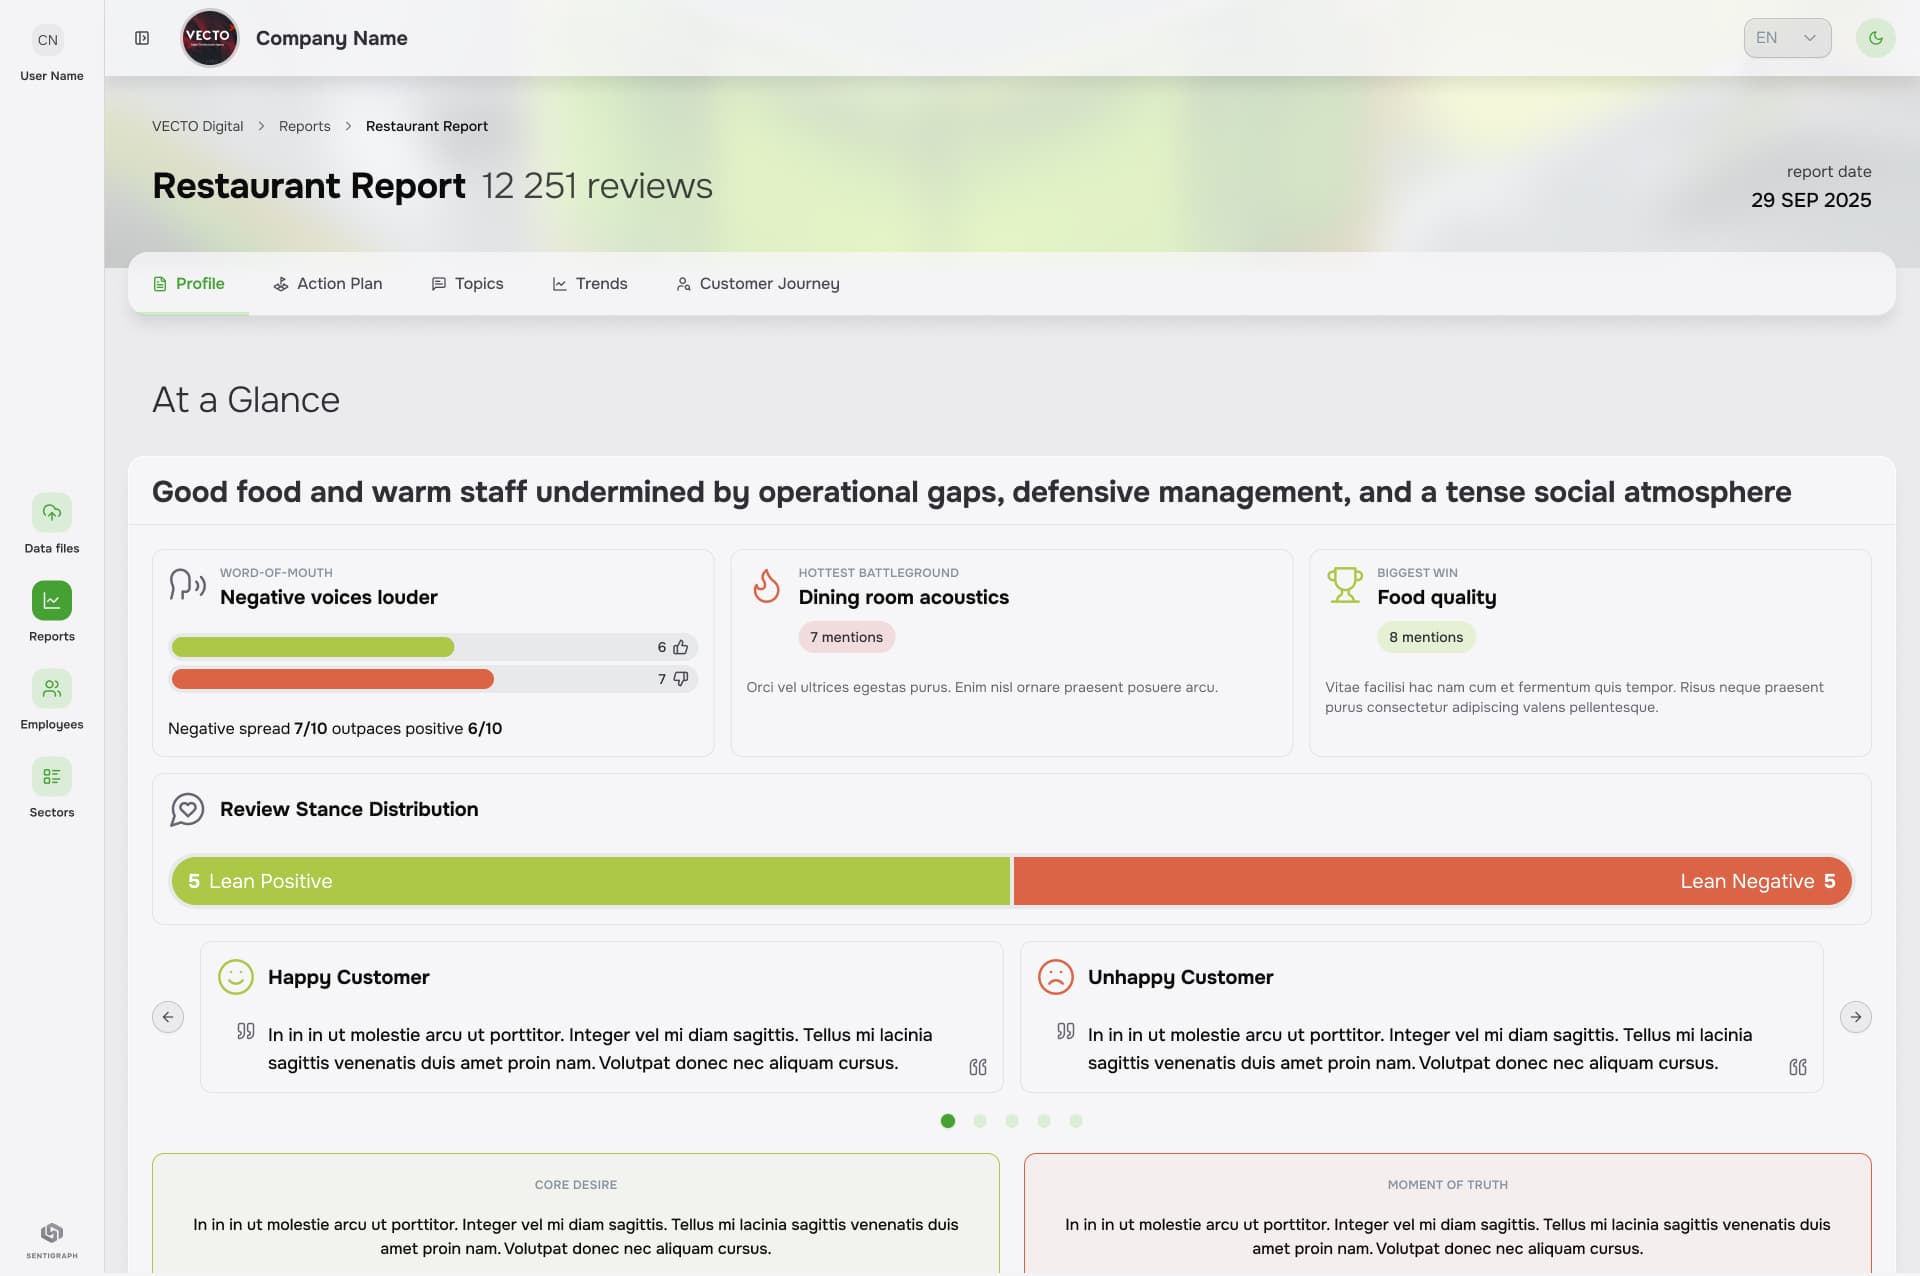Go to previous customer quote arrow
The width and height of the screenshot is (1920, 1276).
(x=168, y=1017)
